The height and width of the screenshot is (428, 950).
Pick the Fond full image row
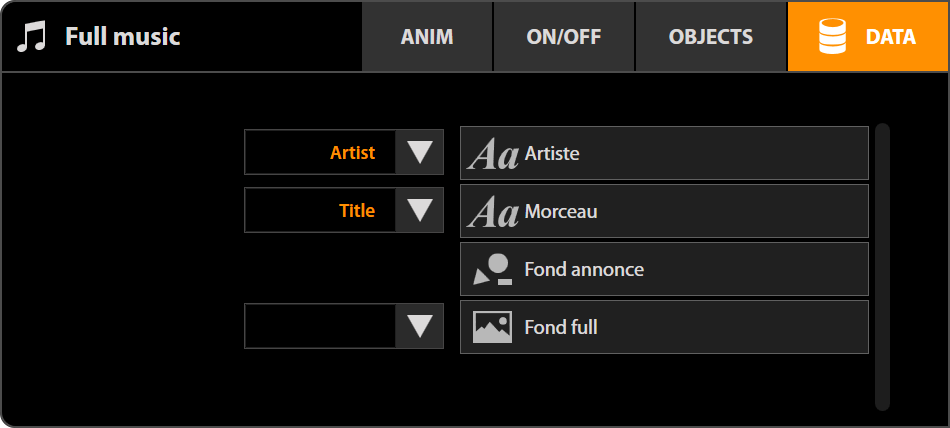point(690,327)
